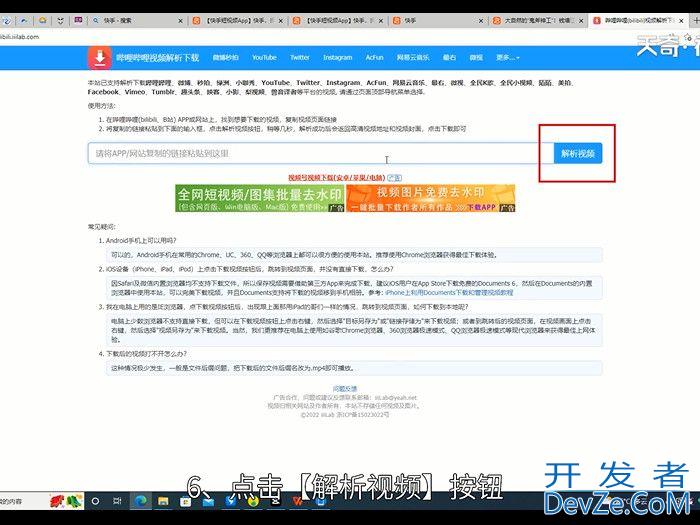Open the Mail app in the taskbar

tap(208, 501)
